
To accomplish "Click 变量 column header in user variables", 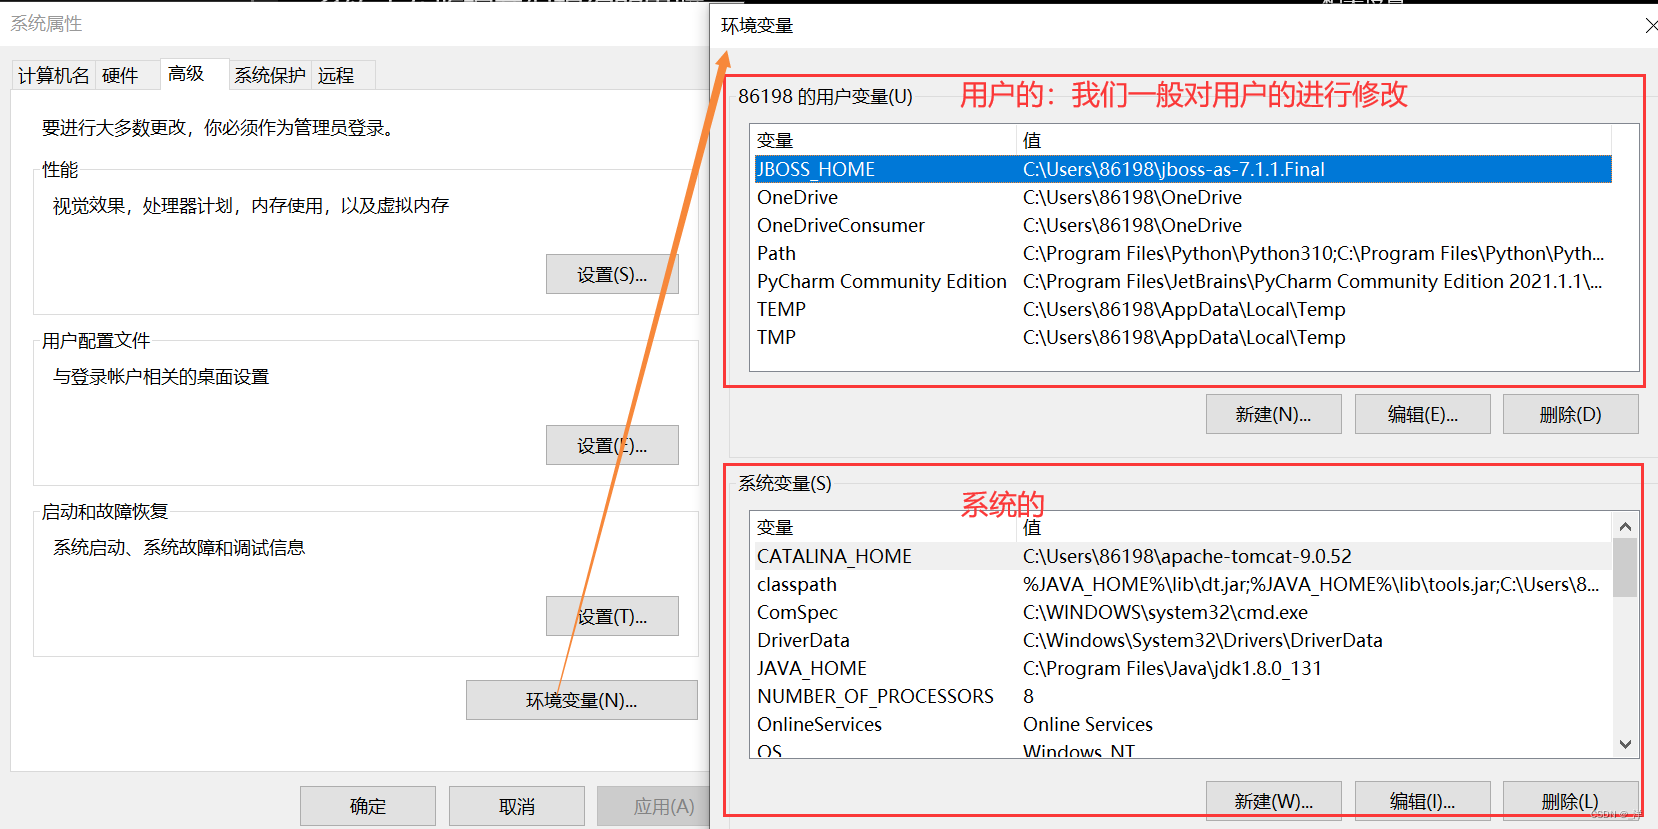I will pos(883,140).
